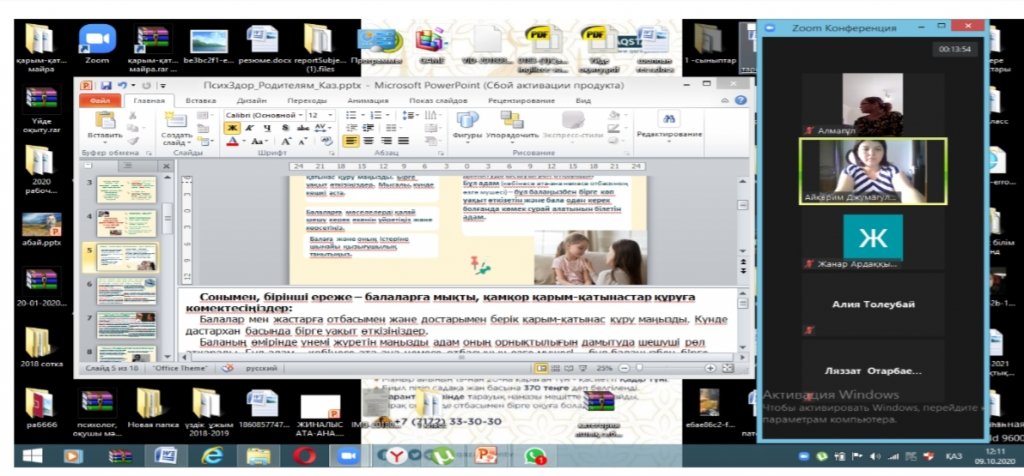Screen dimensions: 1024x476
Task: Click the character spacing AV icon
Action: coord(322,128)
